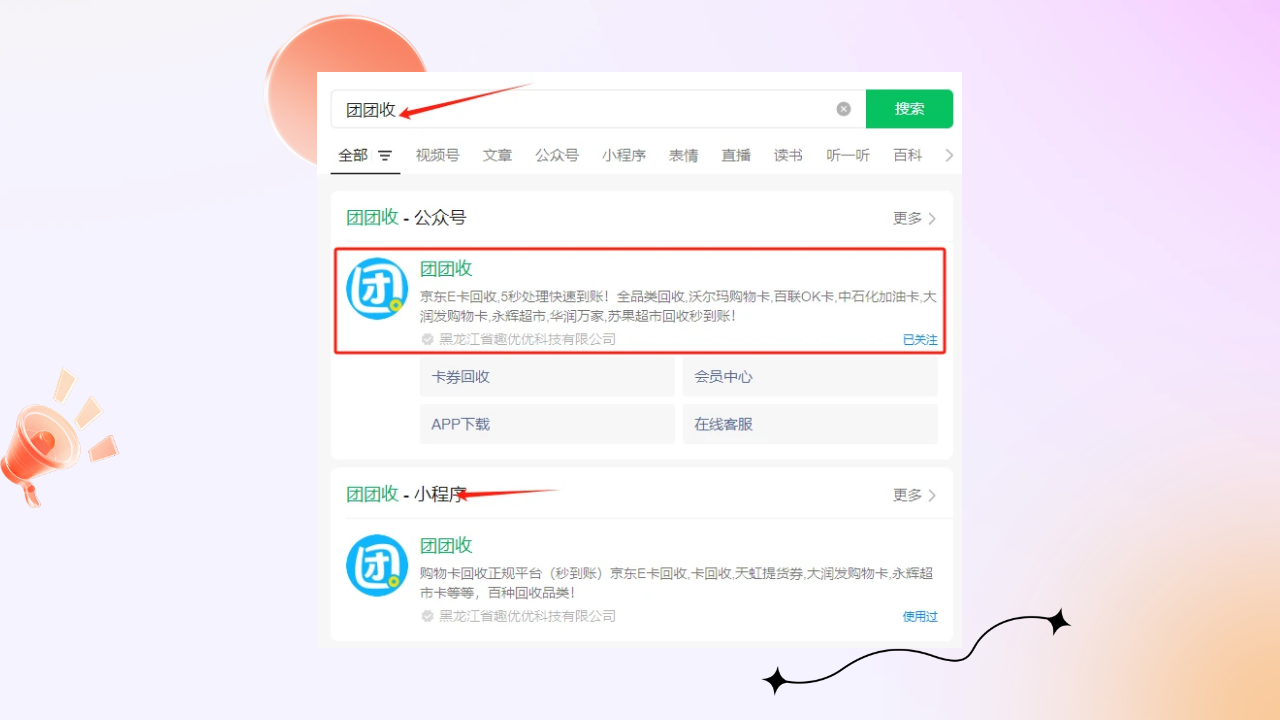Show more tabs with right chevron
This screenshot has width=1280, height=720.
(x=949, y=155)
